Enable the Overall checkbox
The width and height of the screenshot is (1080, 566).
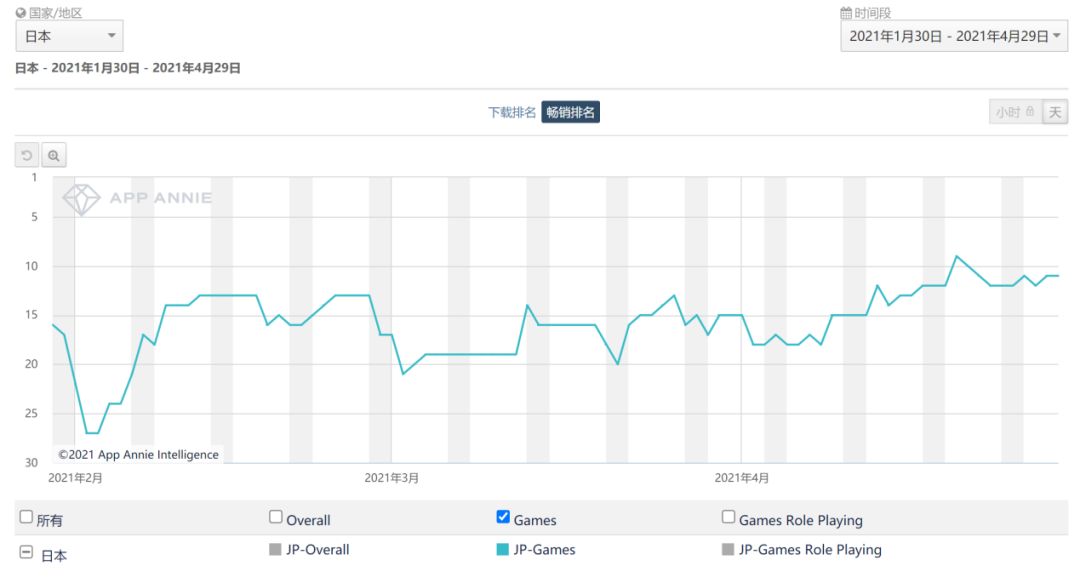(x=276, y=517)
